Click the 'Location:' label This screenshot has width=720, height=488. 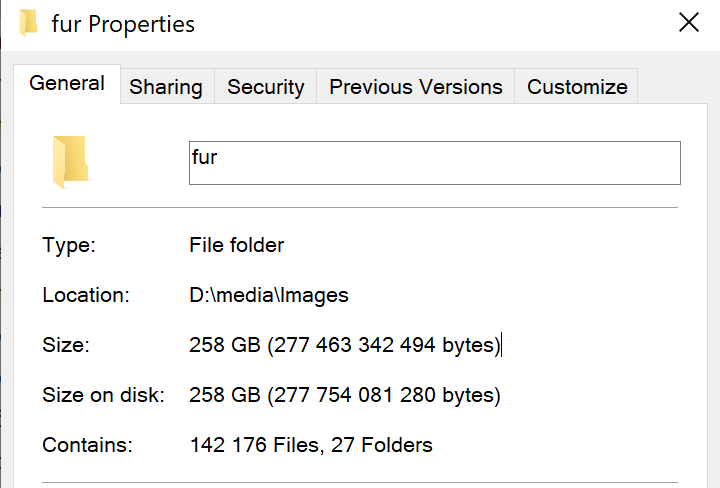click(x=86, y=295)
